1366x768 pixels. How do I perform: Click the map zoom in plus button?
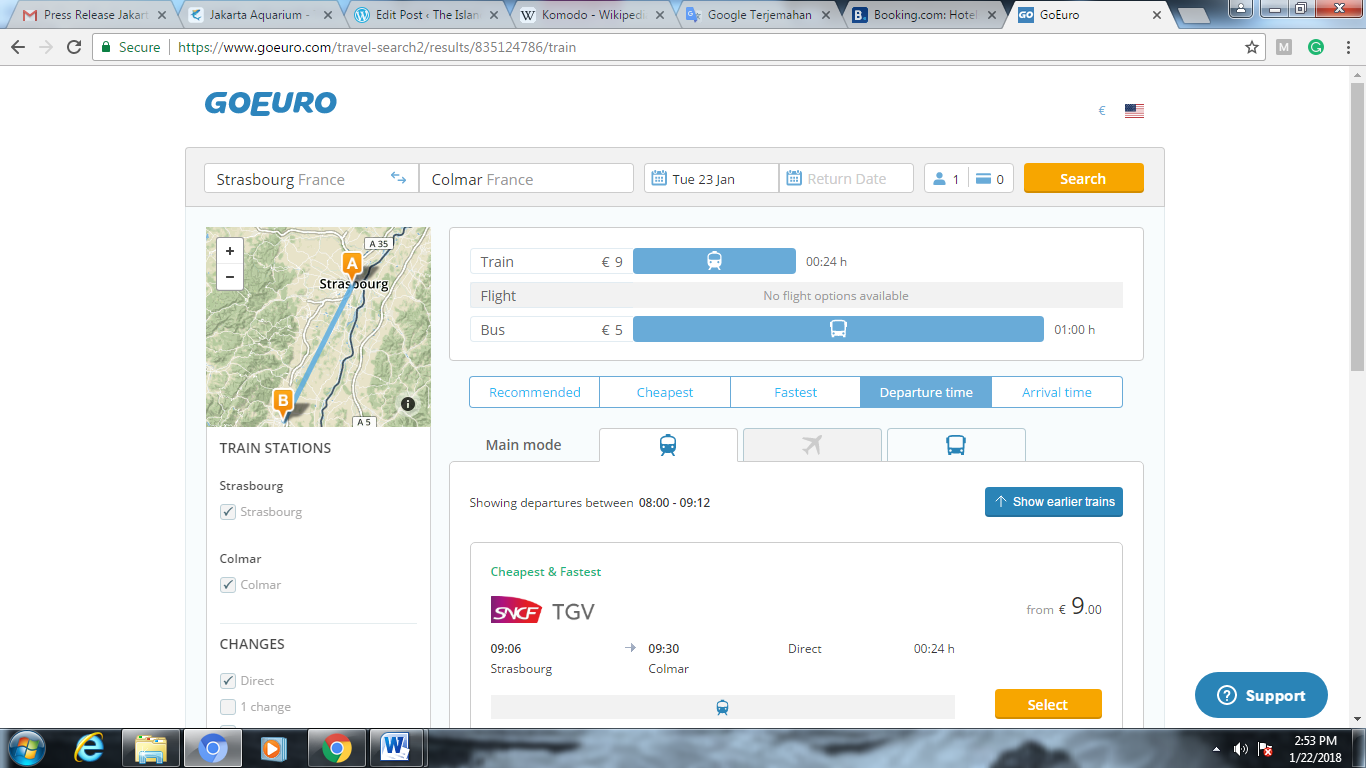pyautogui.click(x=230, y=251)
